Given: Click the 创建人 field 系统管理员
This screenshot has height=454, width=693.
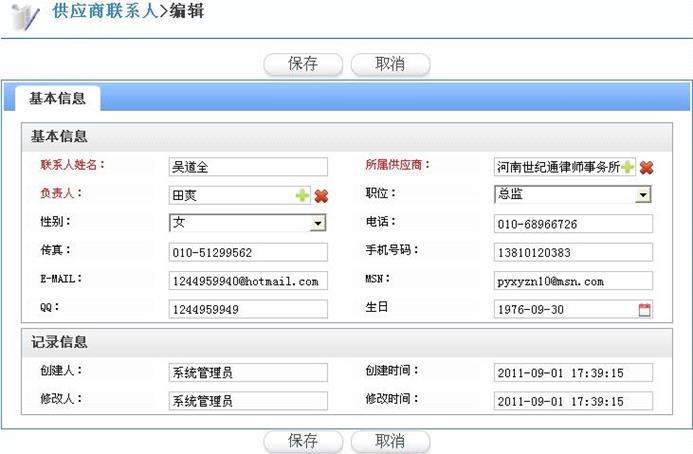Looking at the screenshot, I should tap(248, 373).
